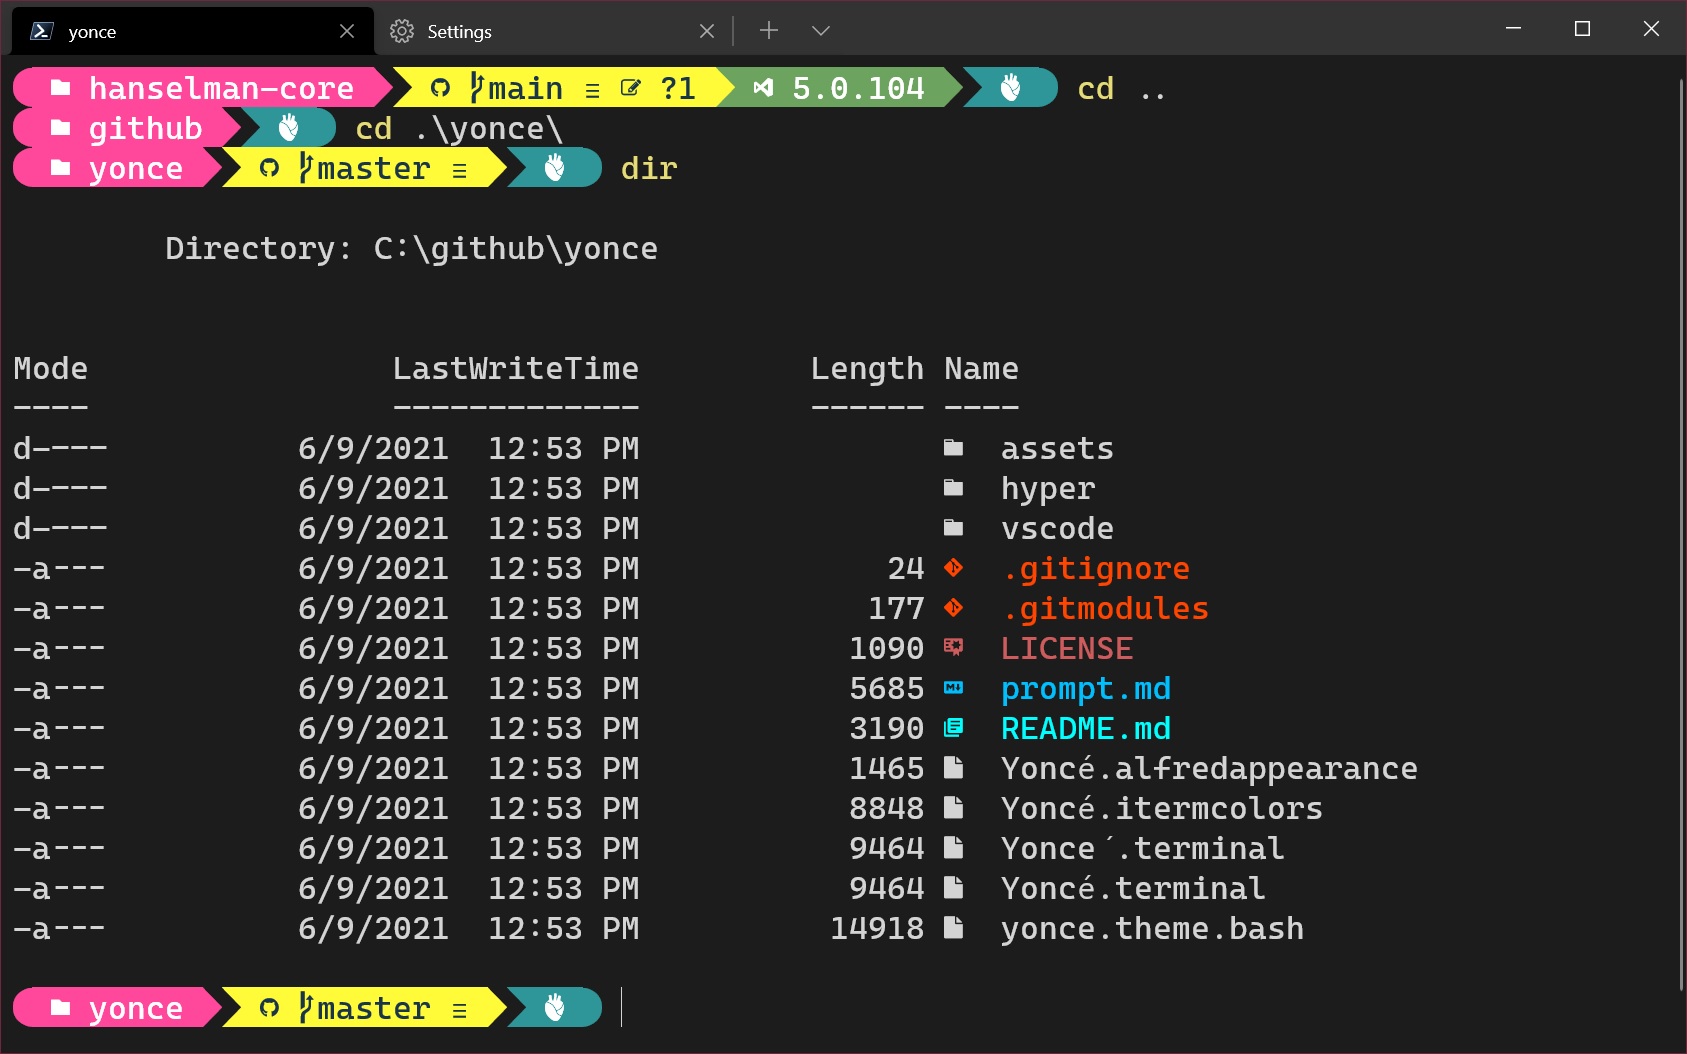Click the Visual Studio icon beside 5.0.104
The height and width of the screenshot is (1054, 1687).
(763, 88)
